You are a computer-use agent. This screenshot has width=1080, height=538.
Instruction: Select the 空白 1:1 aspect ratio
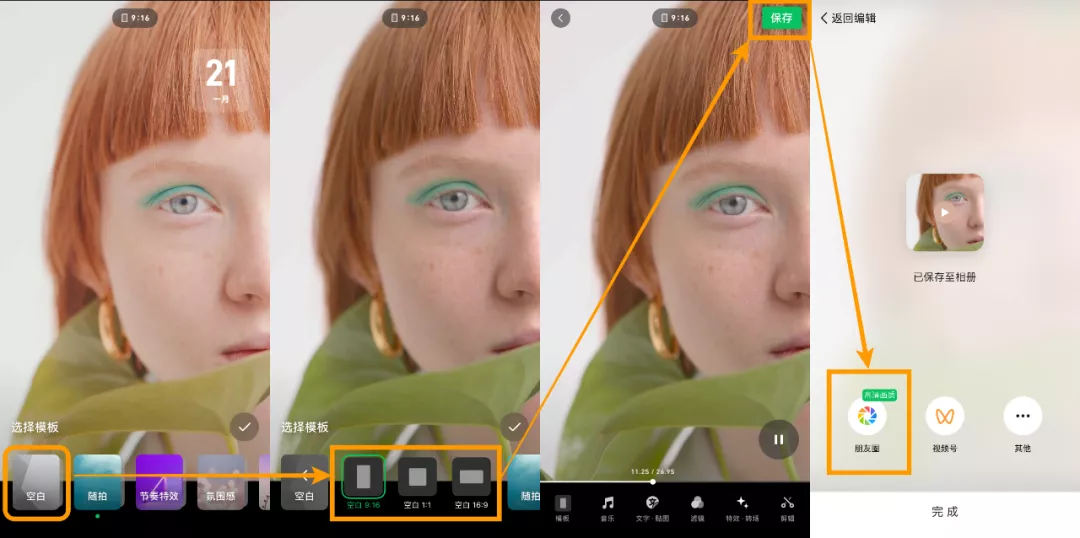[x=417, y=477]
